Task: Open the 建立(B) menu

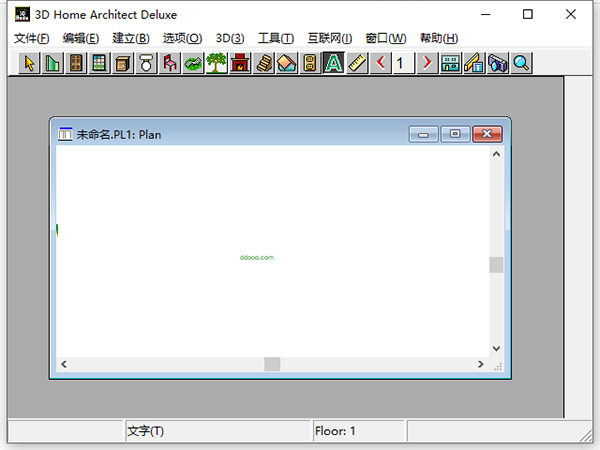Action: 130,38
